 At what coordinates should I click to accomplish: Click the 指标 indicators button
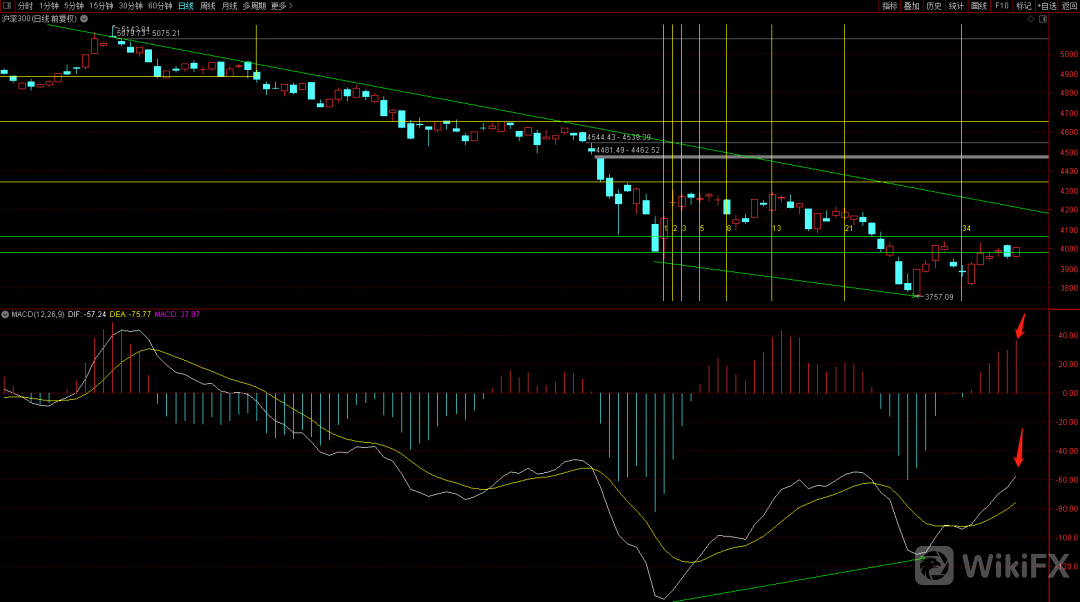[890, 6]
